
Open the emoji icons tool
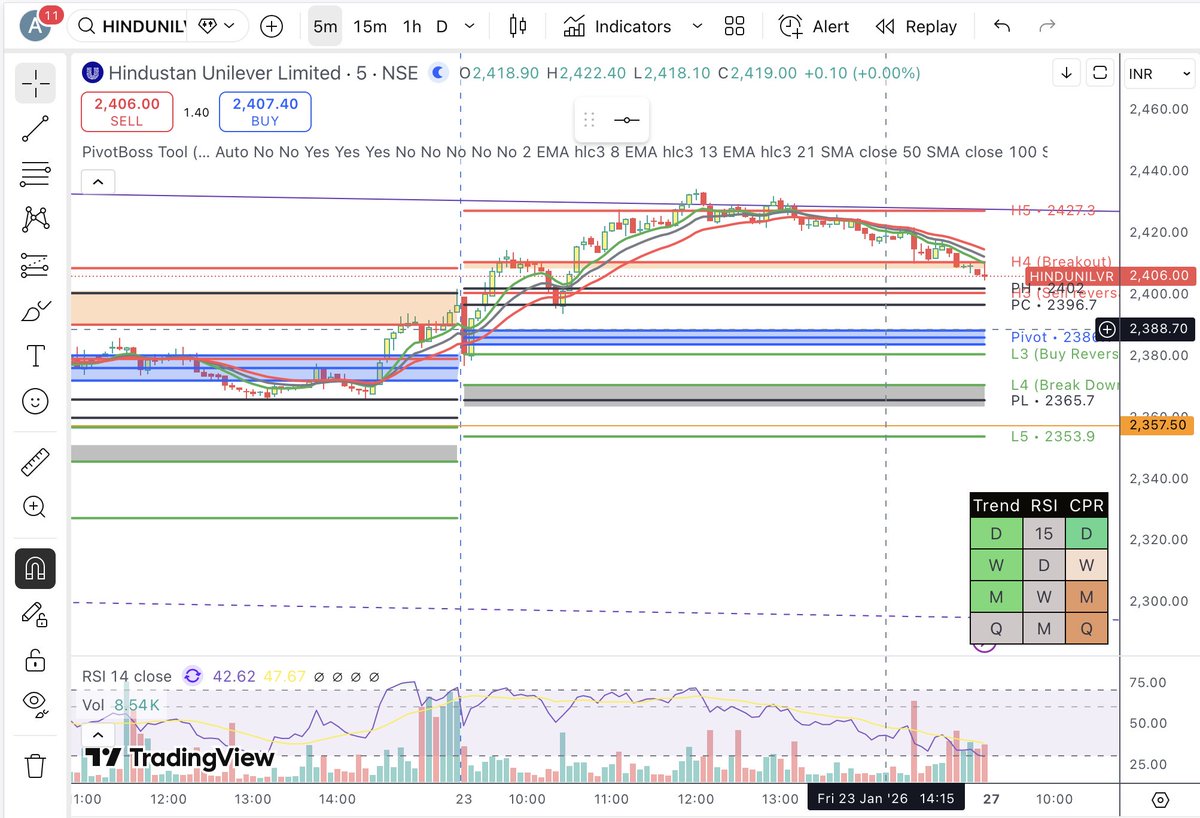35,402
